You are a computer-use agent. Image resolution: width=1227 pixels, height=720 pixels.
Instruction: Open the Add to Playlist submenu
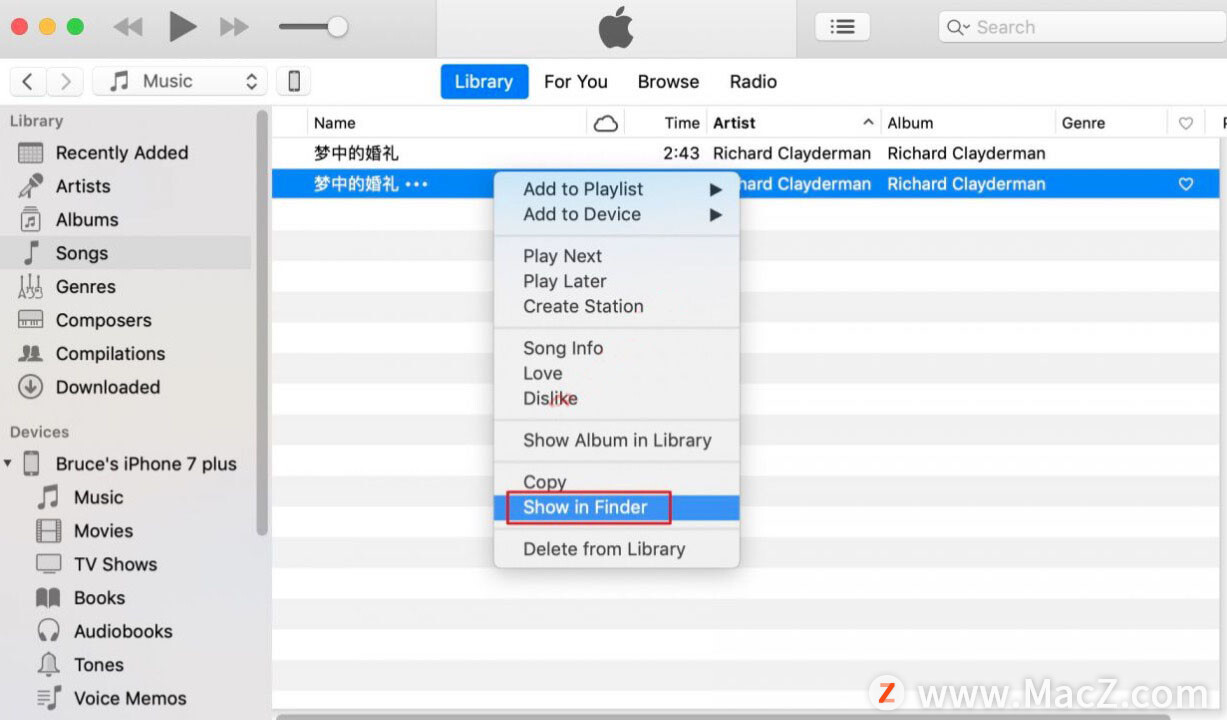click(617, 189)
